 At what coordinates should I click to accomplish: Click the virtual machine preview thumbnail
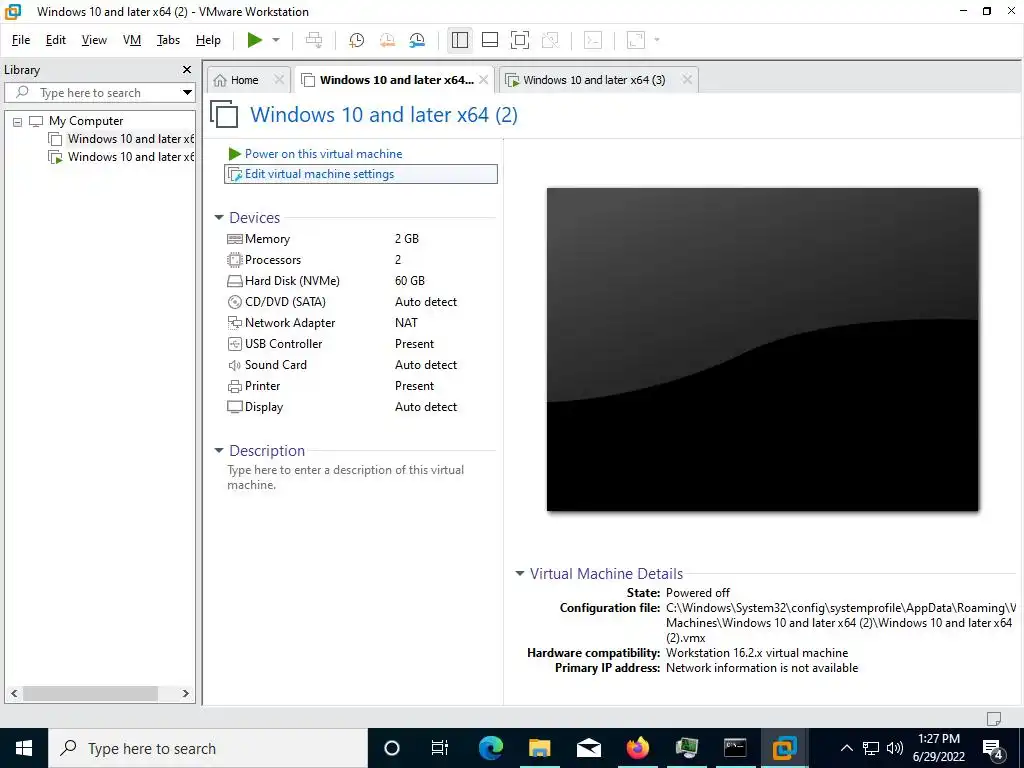click(x=762, y=349)
